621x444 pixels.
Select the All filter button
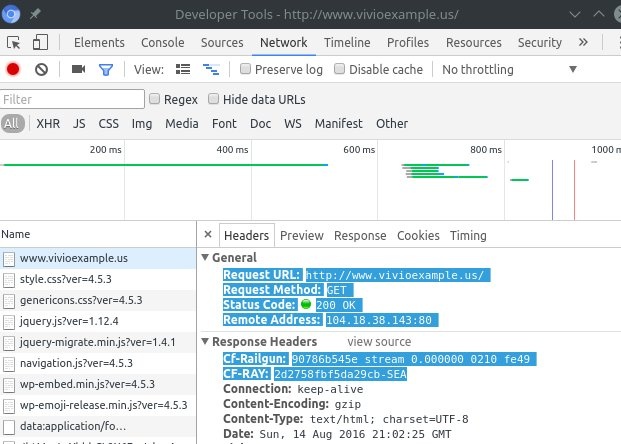12,124
